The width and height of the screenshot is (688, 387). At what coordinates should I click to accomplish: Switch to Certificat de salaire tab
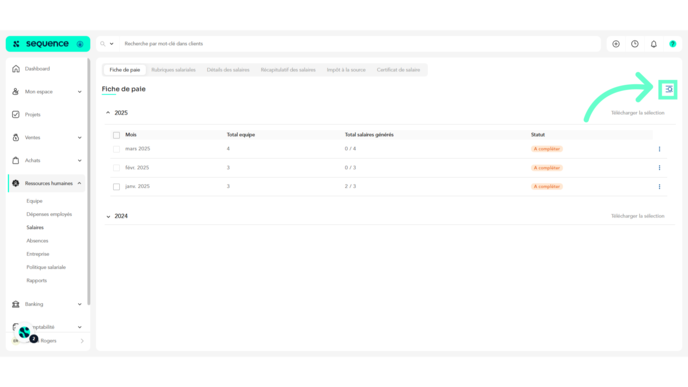tap(398, 70)
